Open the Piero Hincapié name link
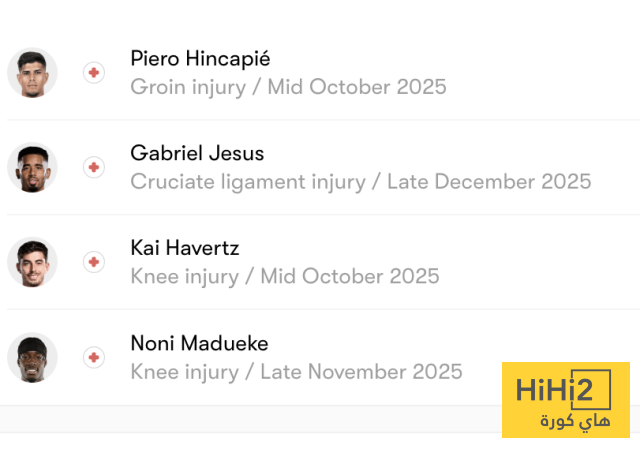 [200, 59]
